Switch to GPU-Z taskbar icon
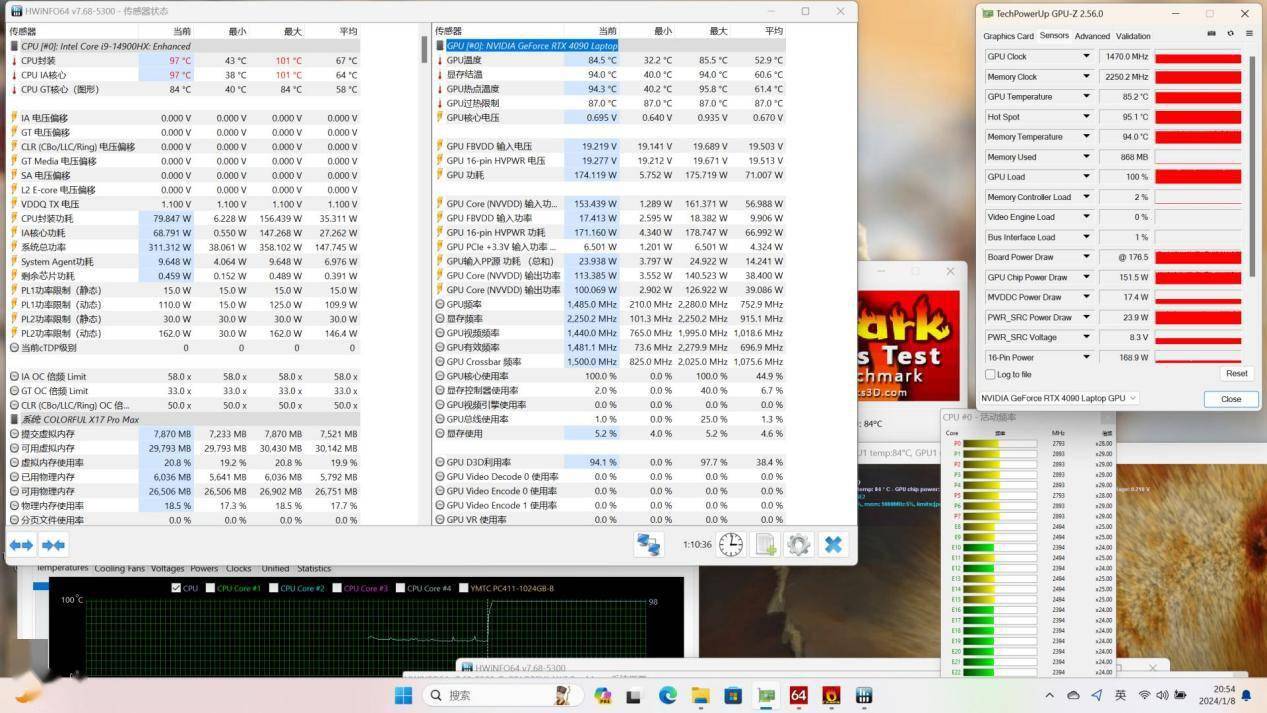Screen dimensions: 1267x713 (x=766, y=695)
